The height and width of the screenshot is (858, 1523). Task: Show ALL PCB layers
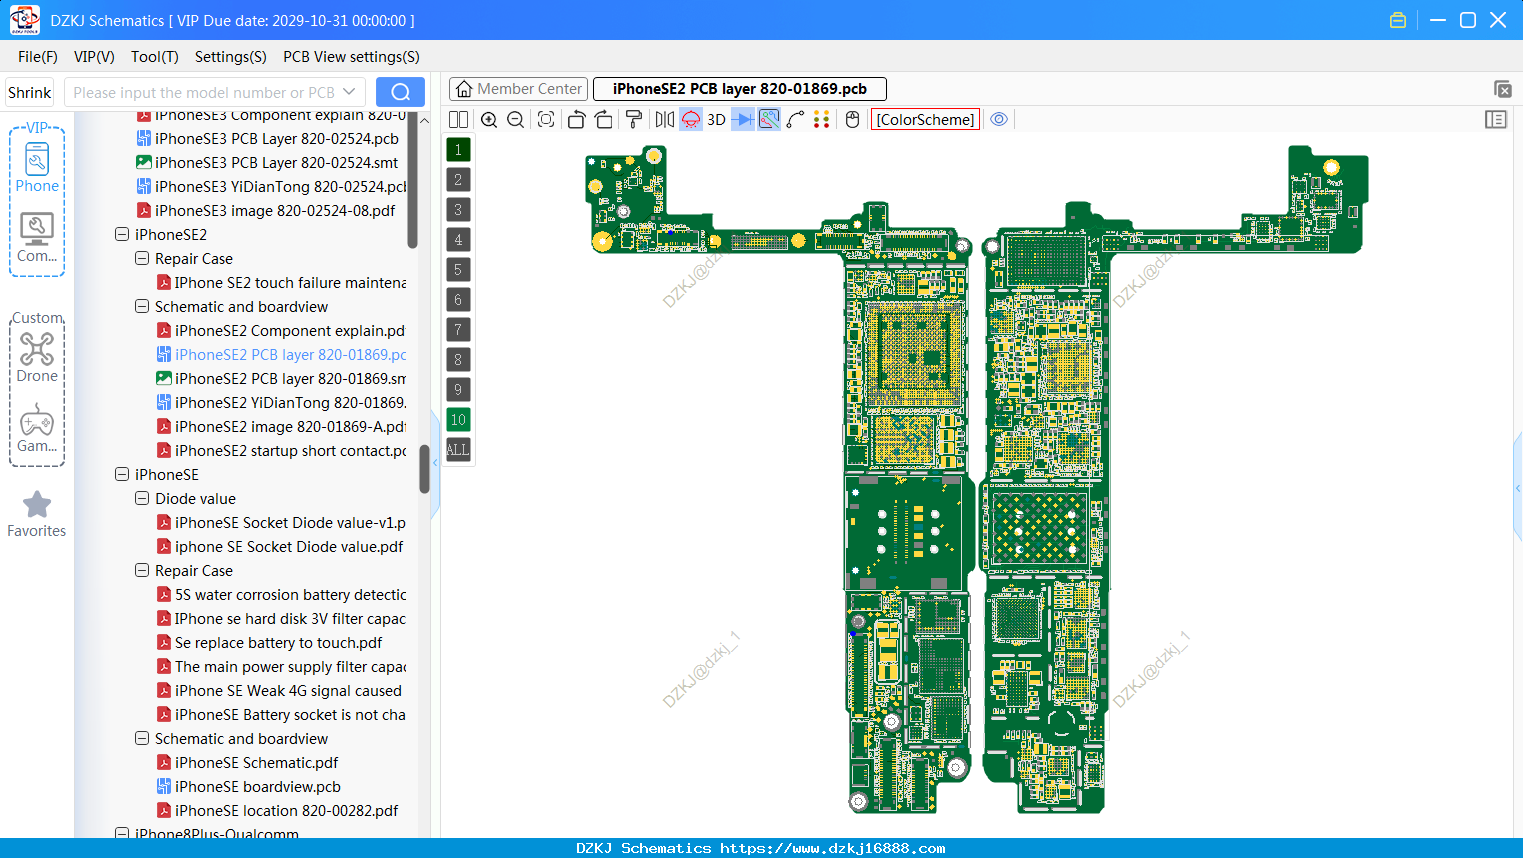click(458, 450)
